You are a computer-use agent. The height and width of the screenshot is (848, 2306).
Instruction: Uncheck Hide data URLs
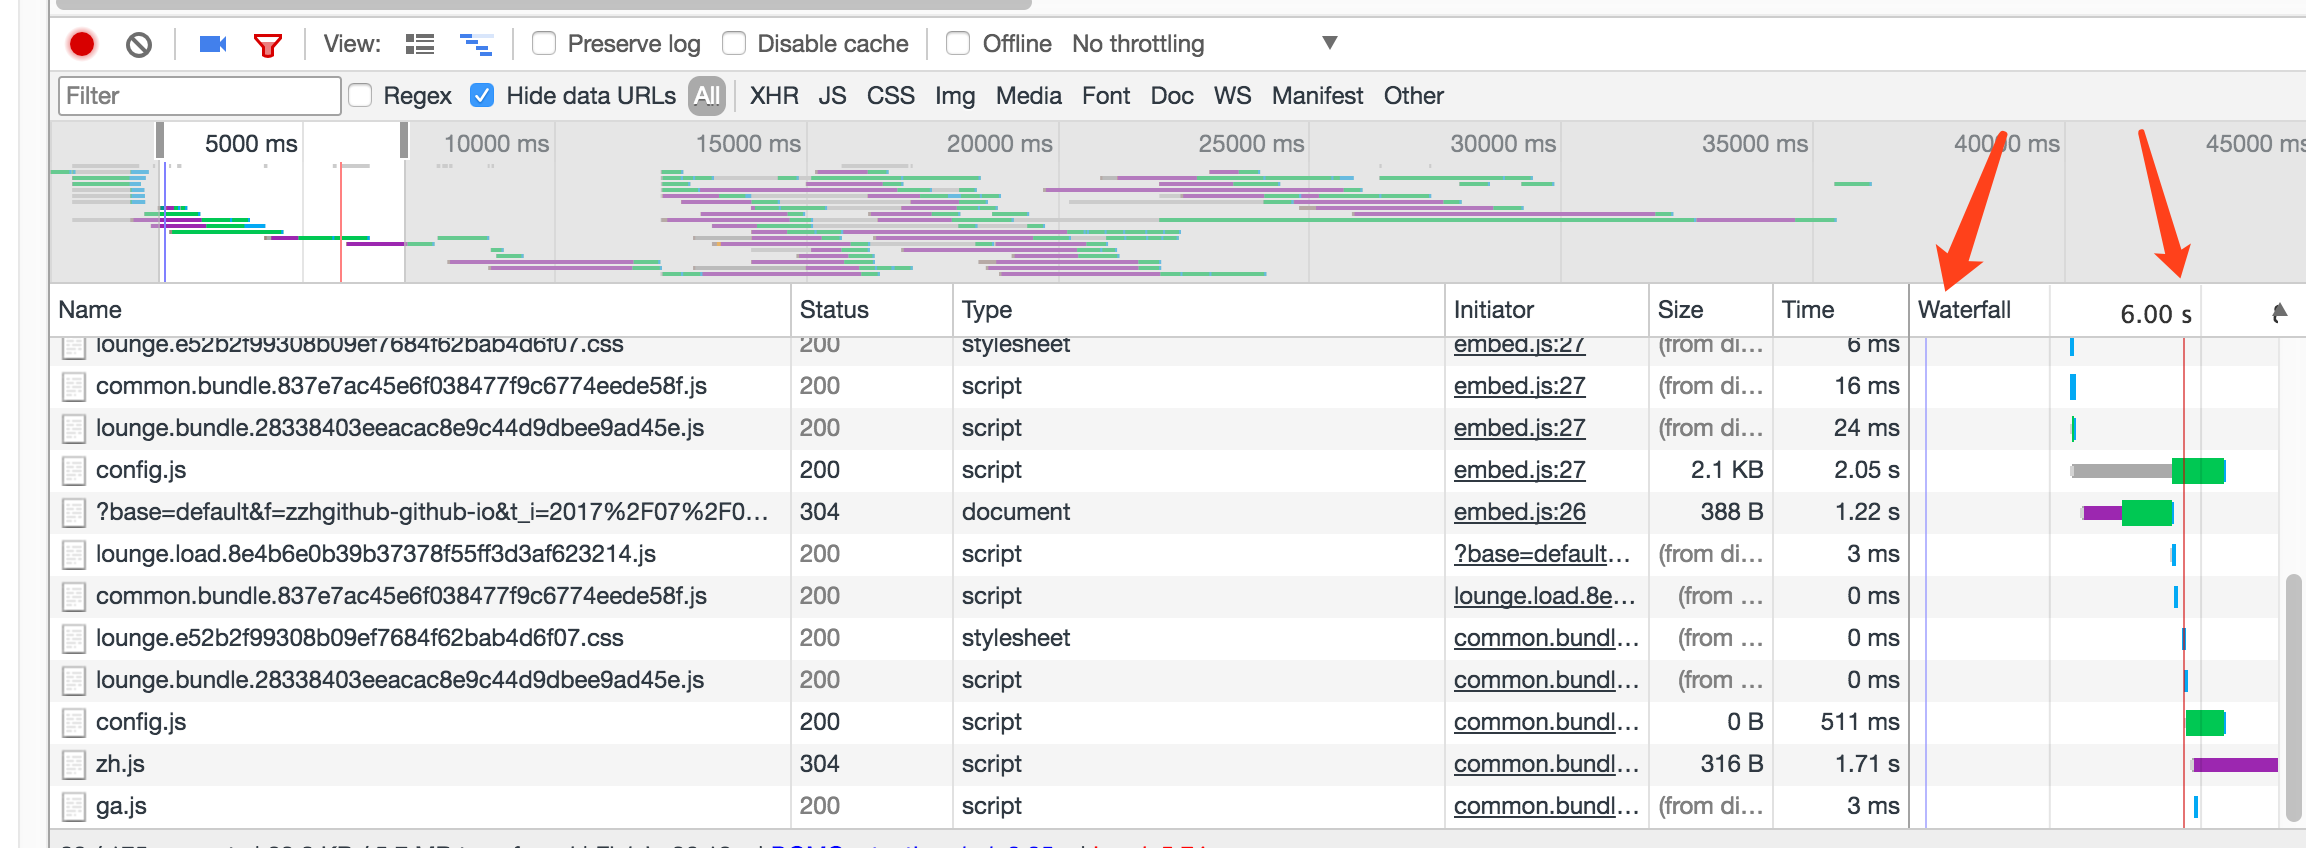click(x=482, y=95)
